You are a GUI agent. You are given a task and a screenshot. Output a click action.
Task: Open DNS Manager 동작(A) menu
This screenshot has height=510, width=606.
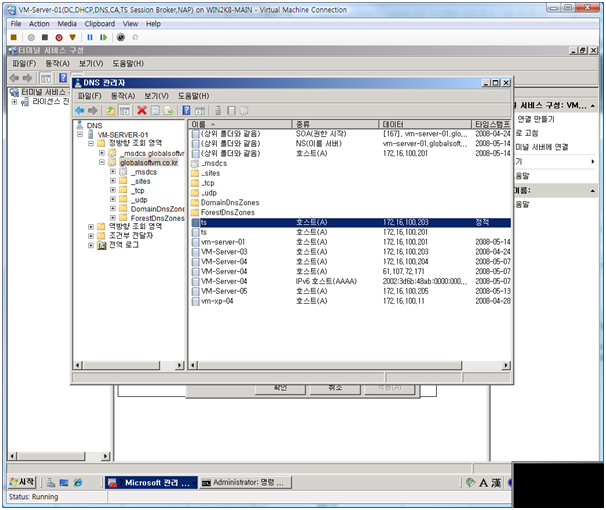(123, 96)
